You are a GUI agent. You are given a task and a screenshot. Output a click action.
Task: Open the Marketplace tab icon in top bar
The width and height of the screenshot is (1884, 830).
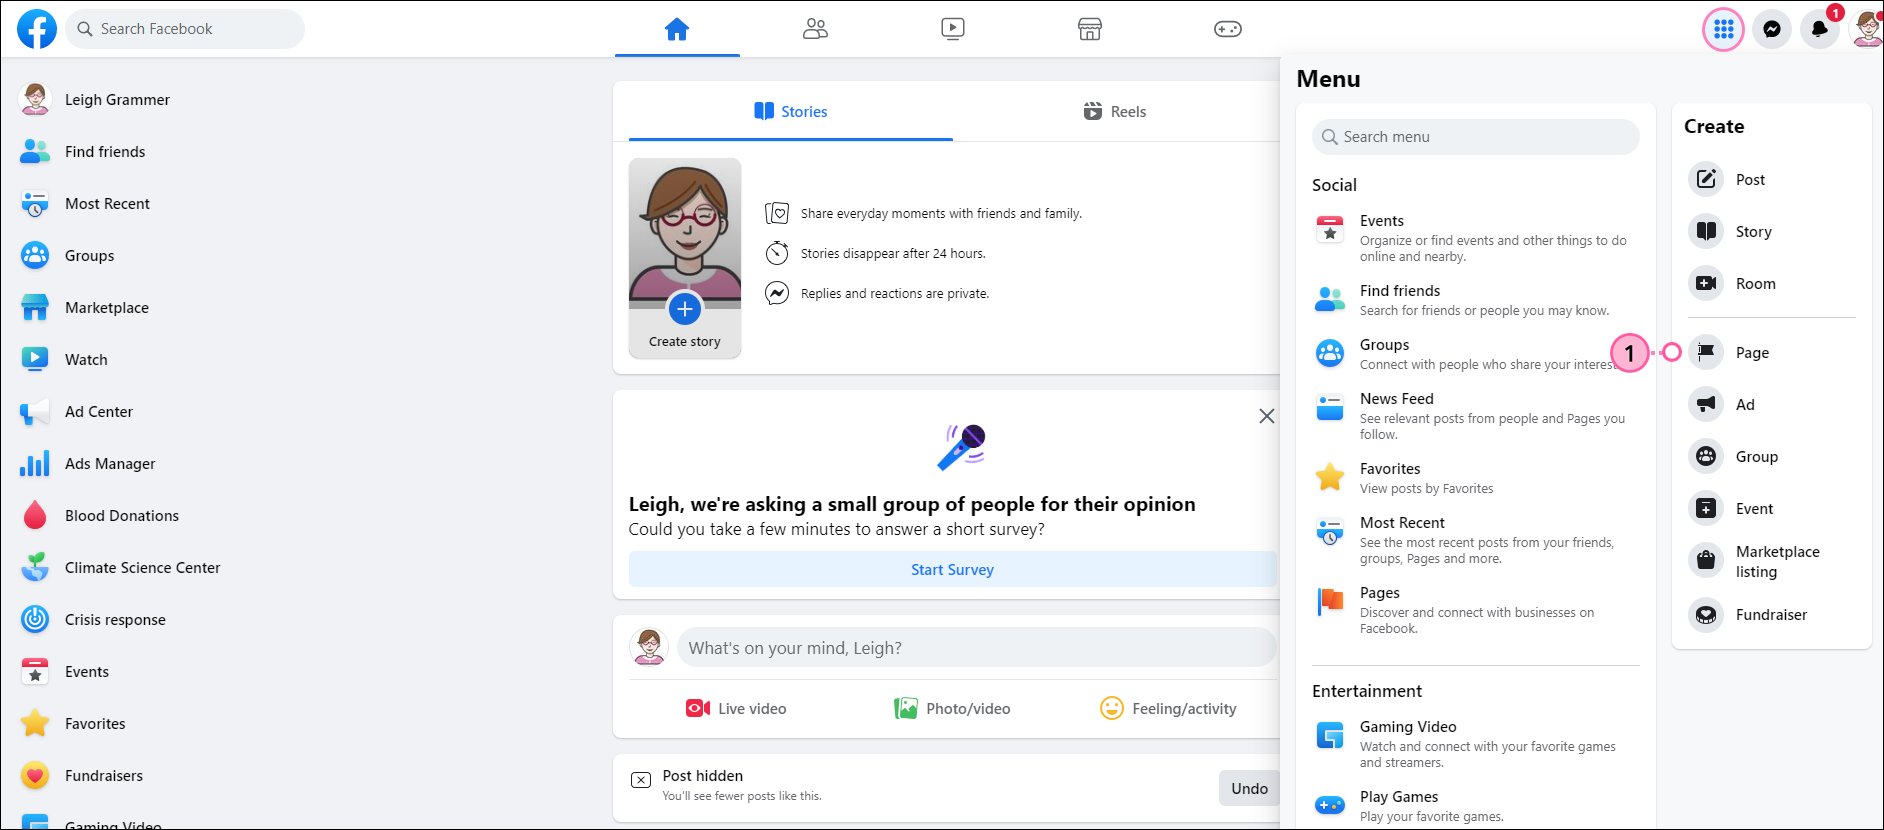click(1090, 29)
